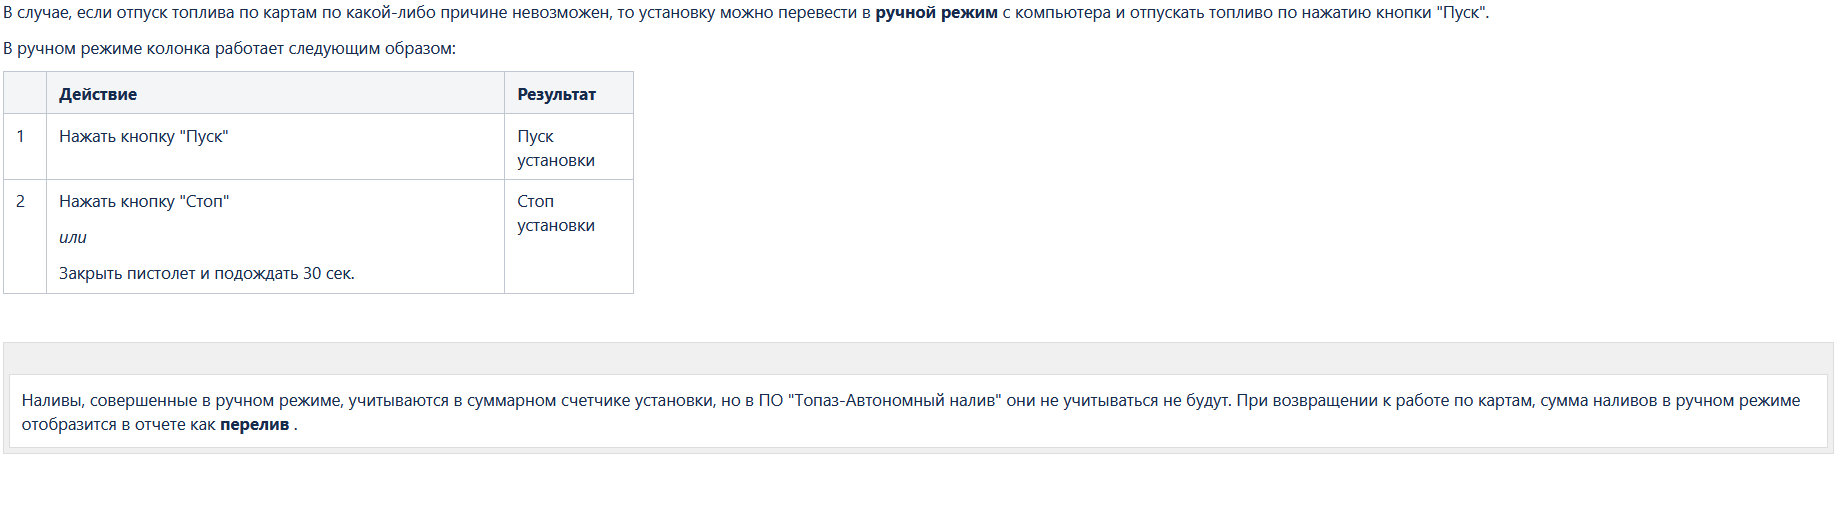
Task: Click the italic word "или"
Action: coord(73,237)
